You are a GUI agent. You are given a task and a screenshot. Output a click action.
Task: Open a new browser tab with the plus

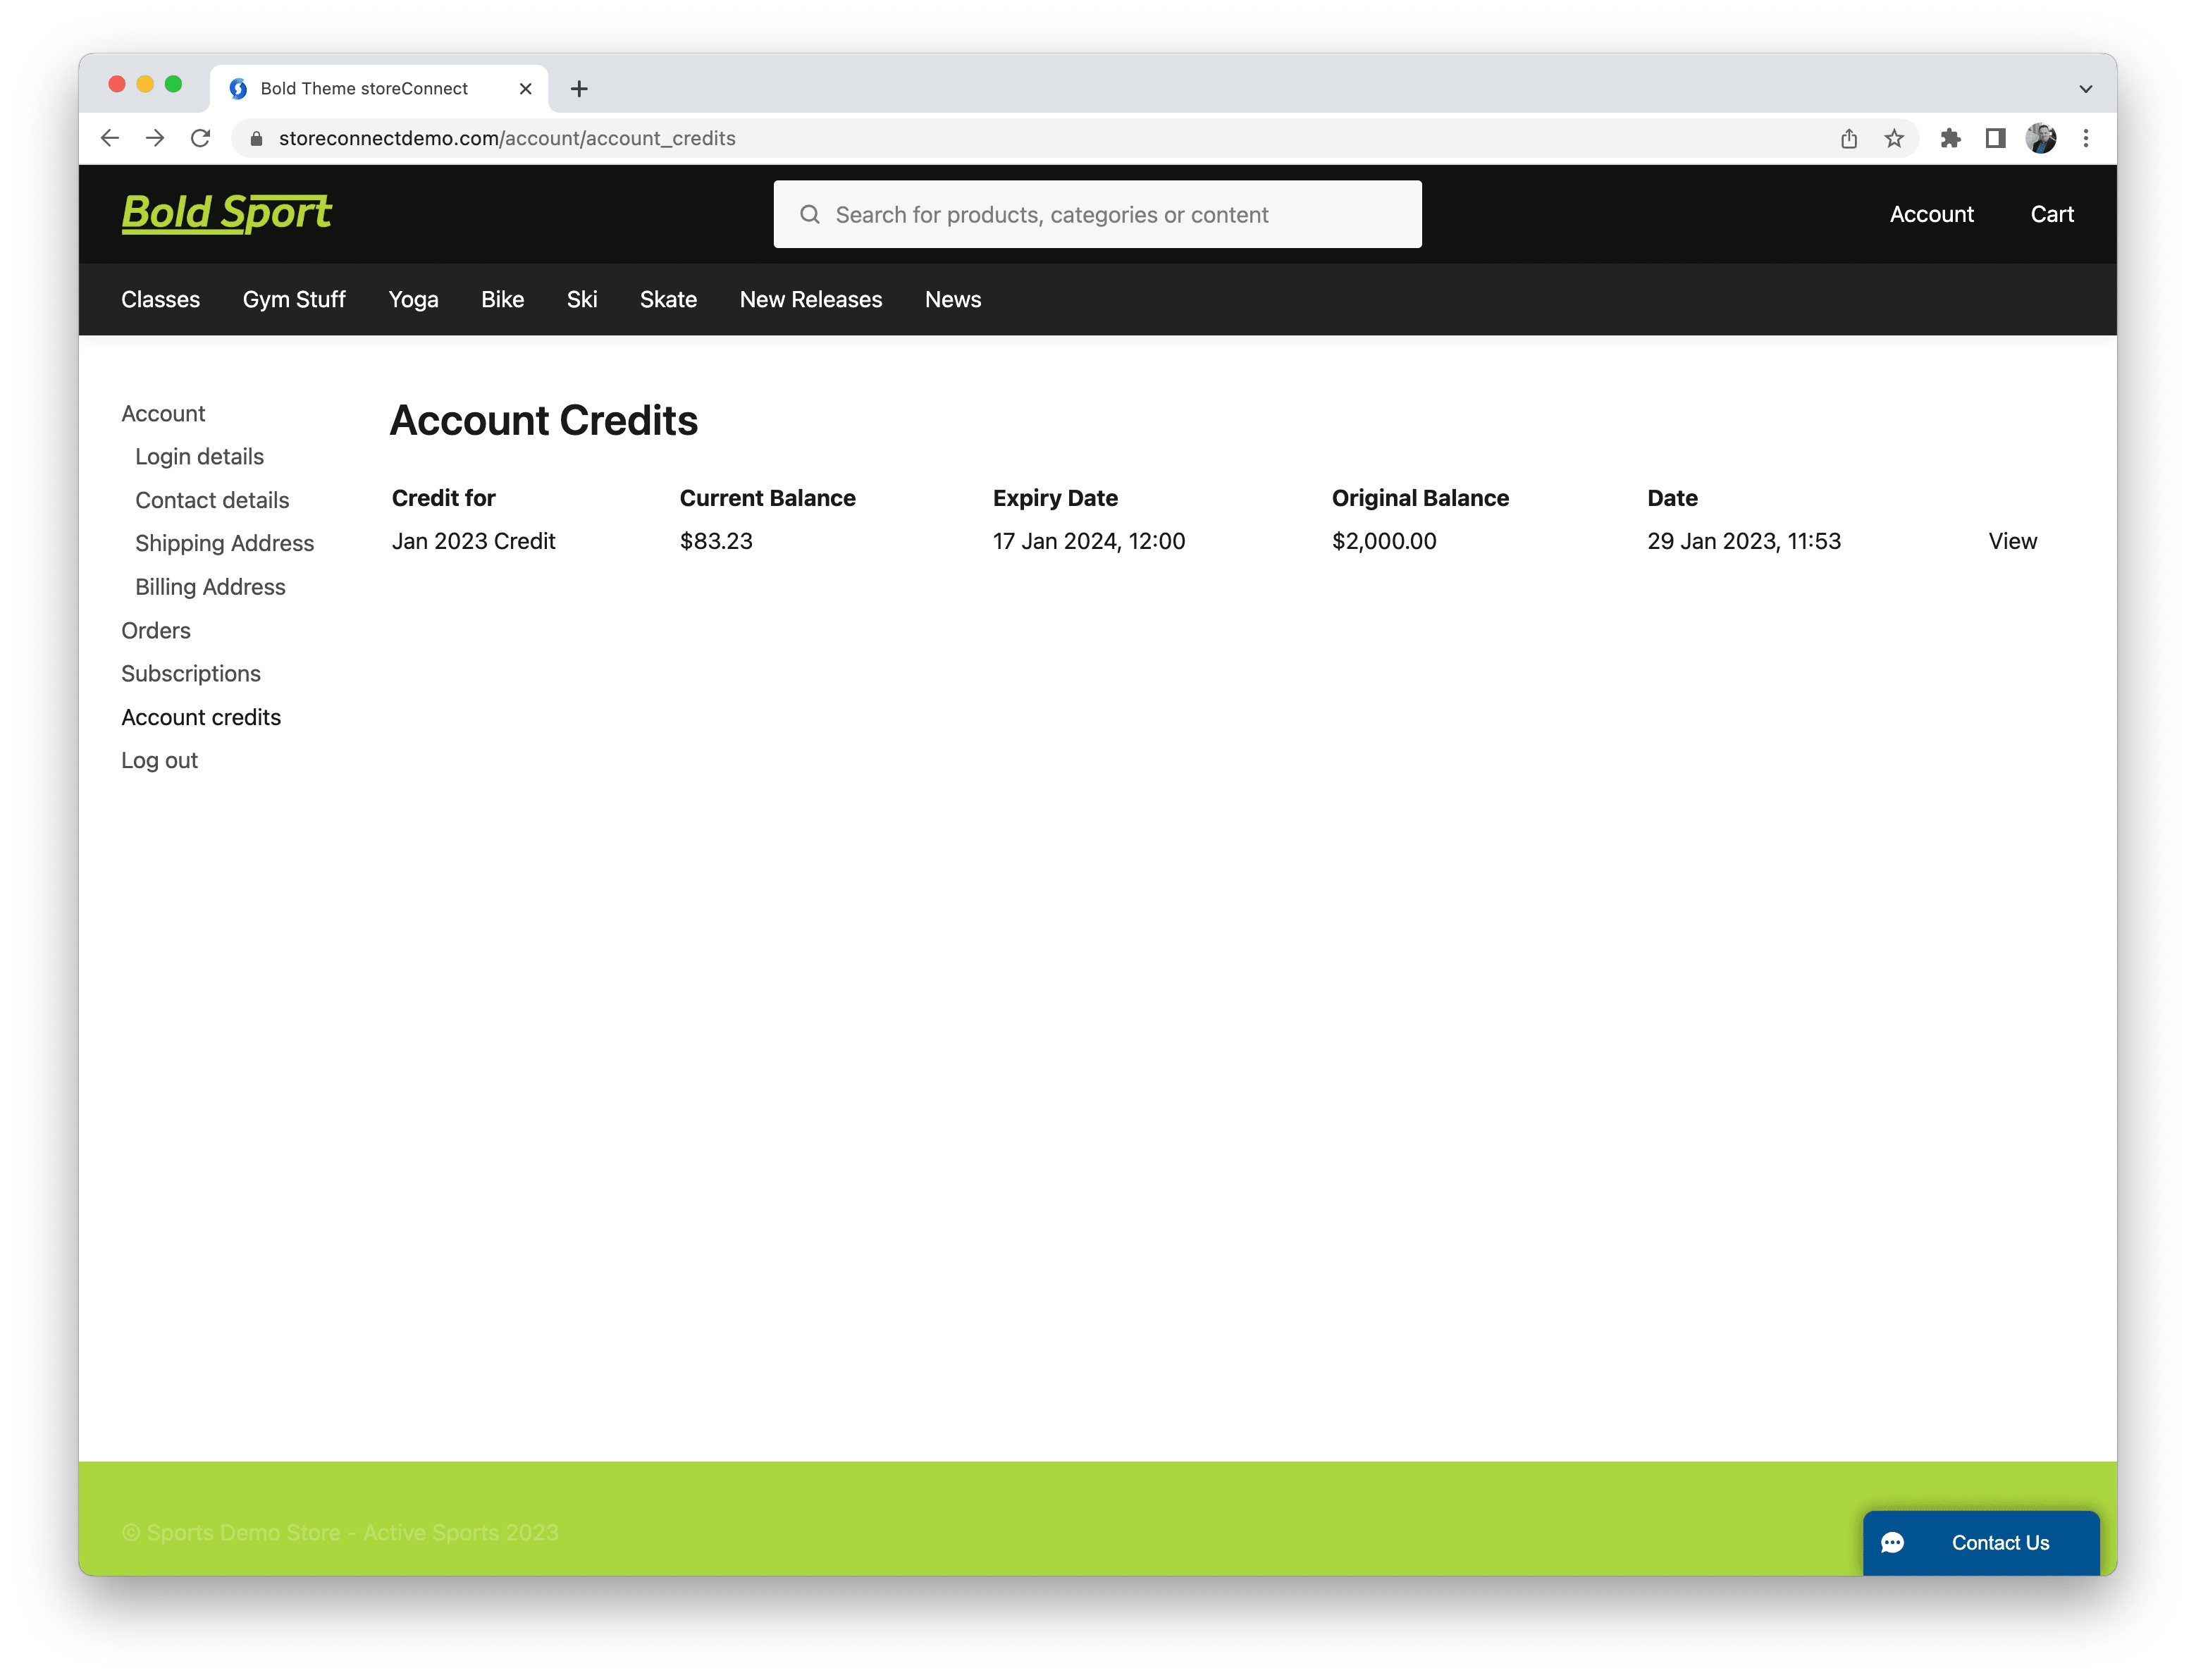click(x=579, y=88)
